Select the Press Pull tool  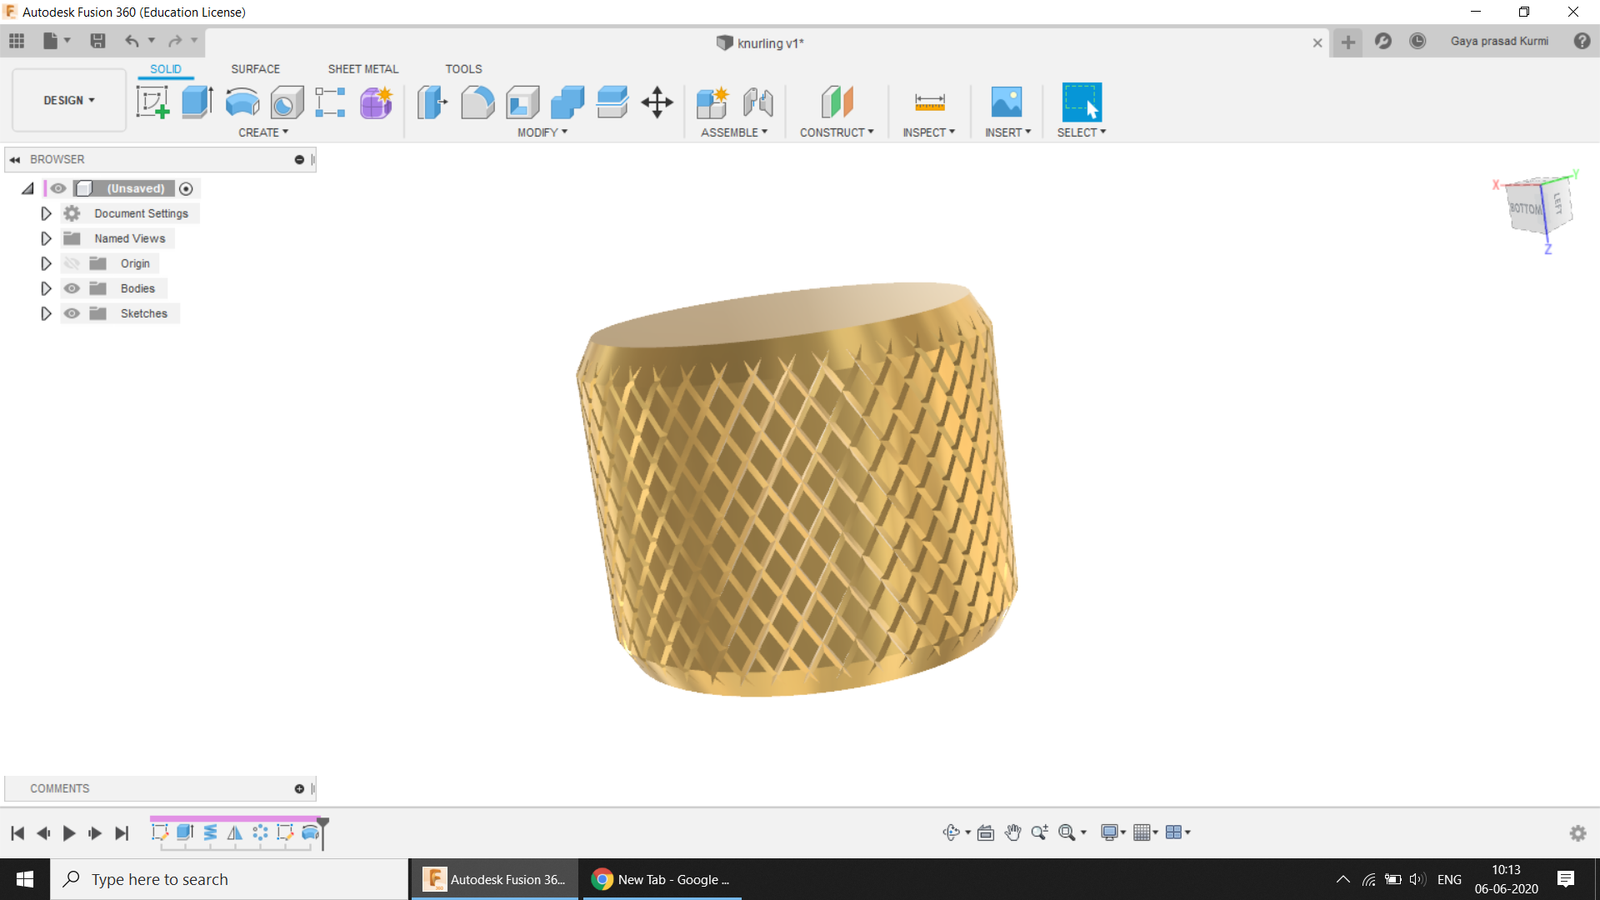click(432, 102)
